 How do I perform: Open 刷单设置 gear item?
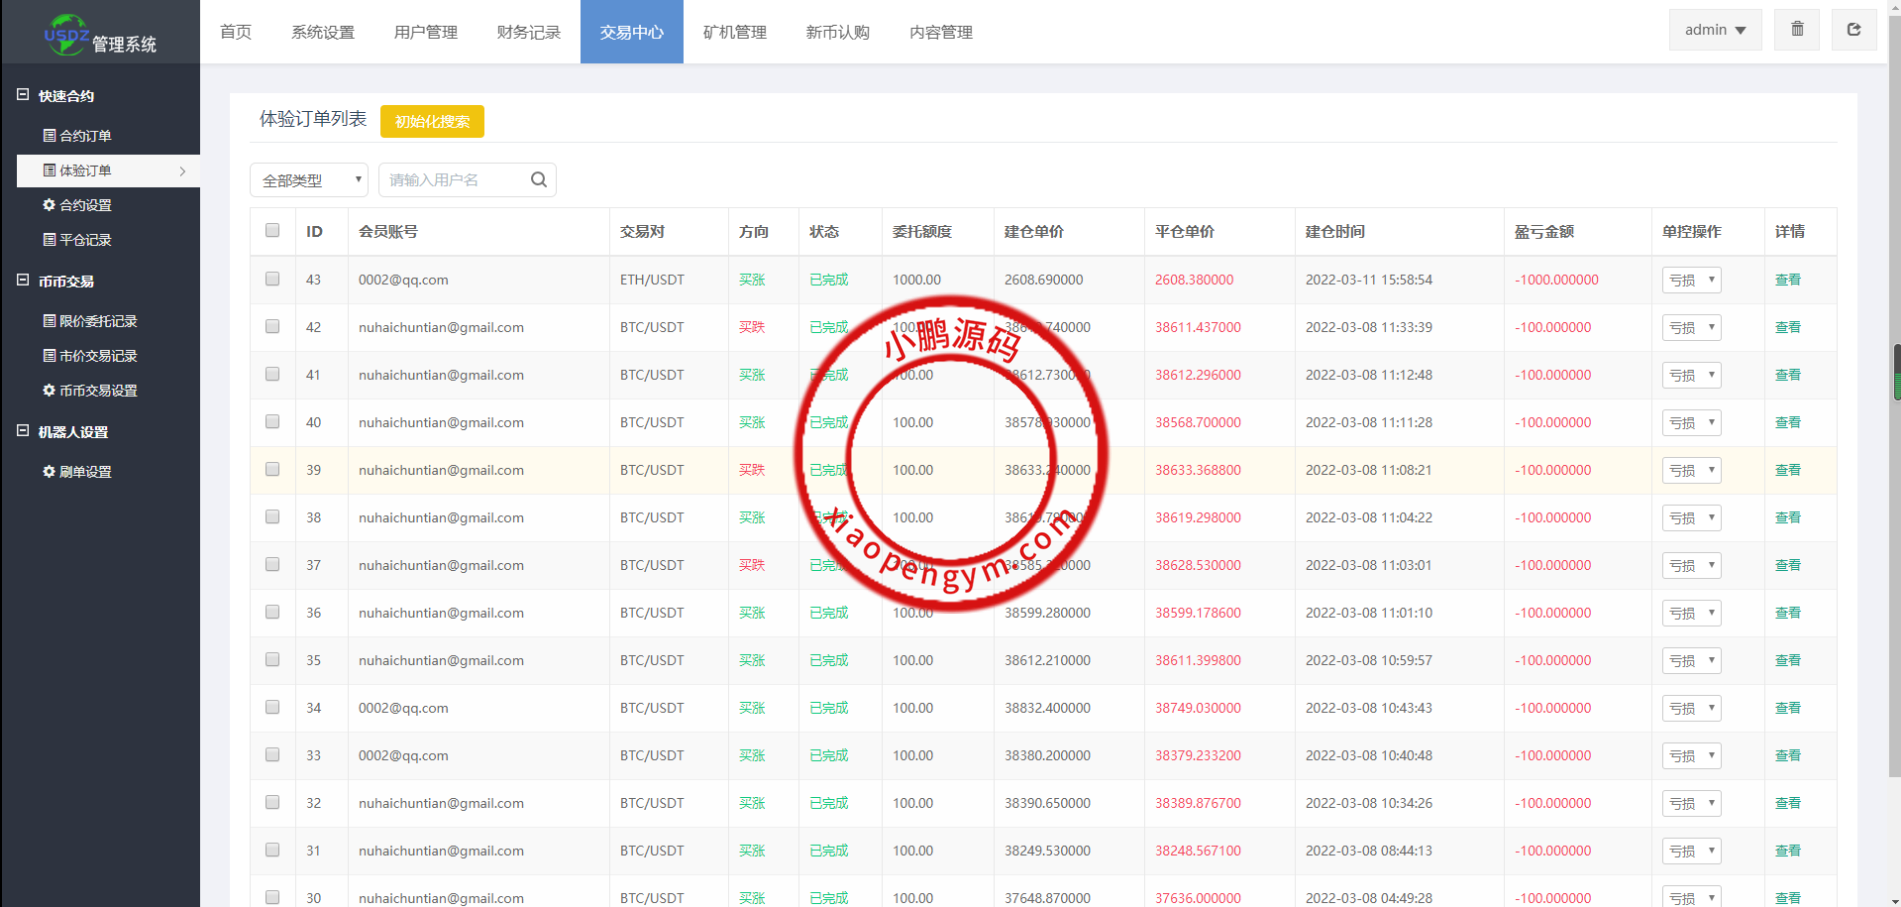[x=77, y=472]
